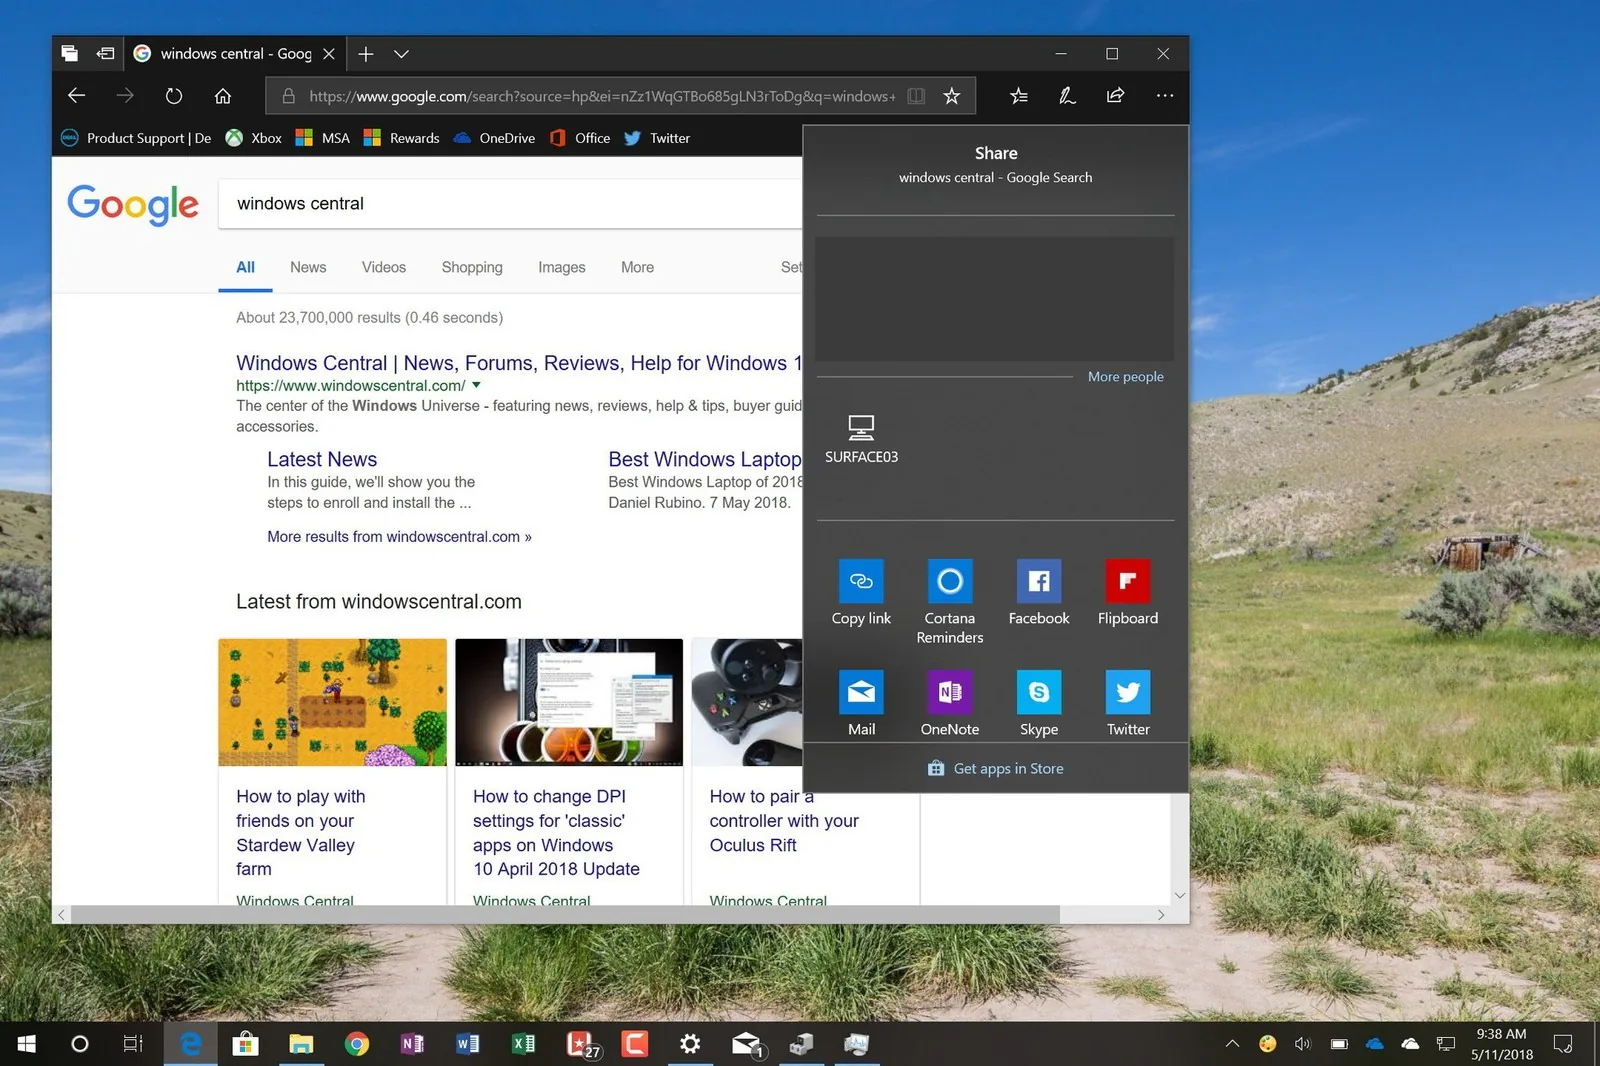Switch to Google Shopping tab
This screenshot has height=1066, width=1600.
[x=472, y=267]
